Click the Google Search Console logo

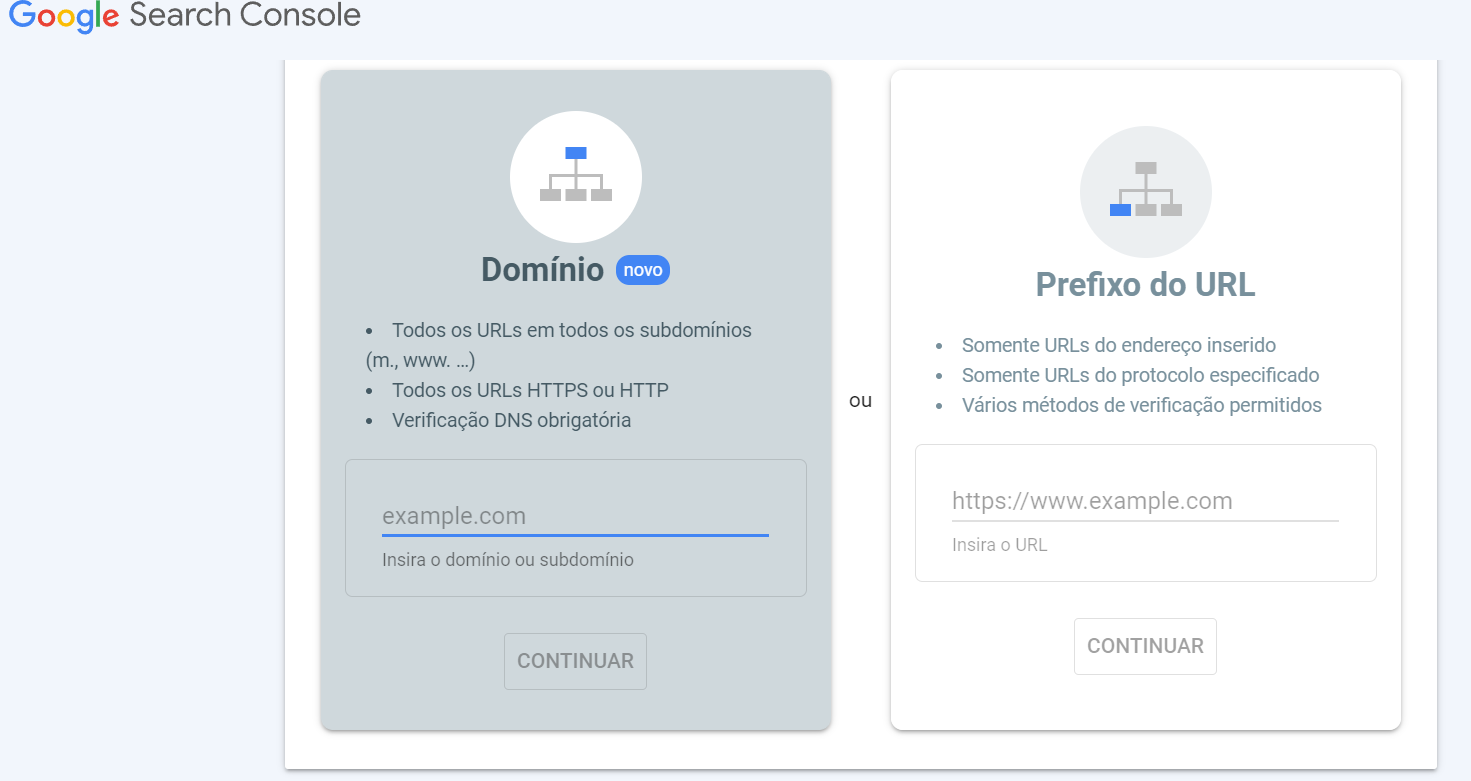click(185, 16)
